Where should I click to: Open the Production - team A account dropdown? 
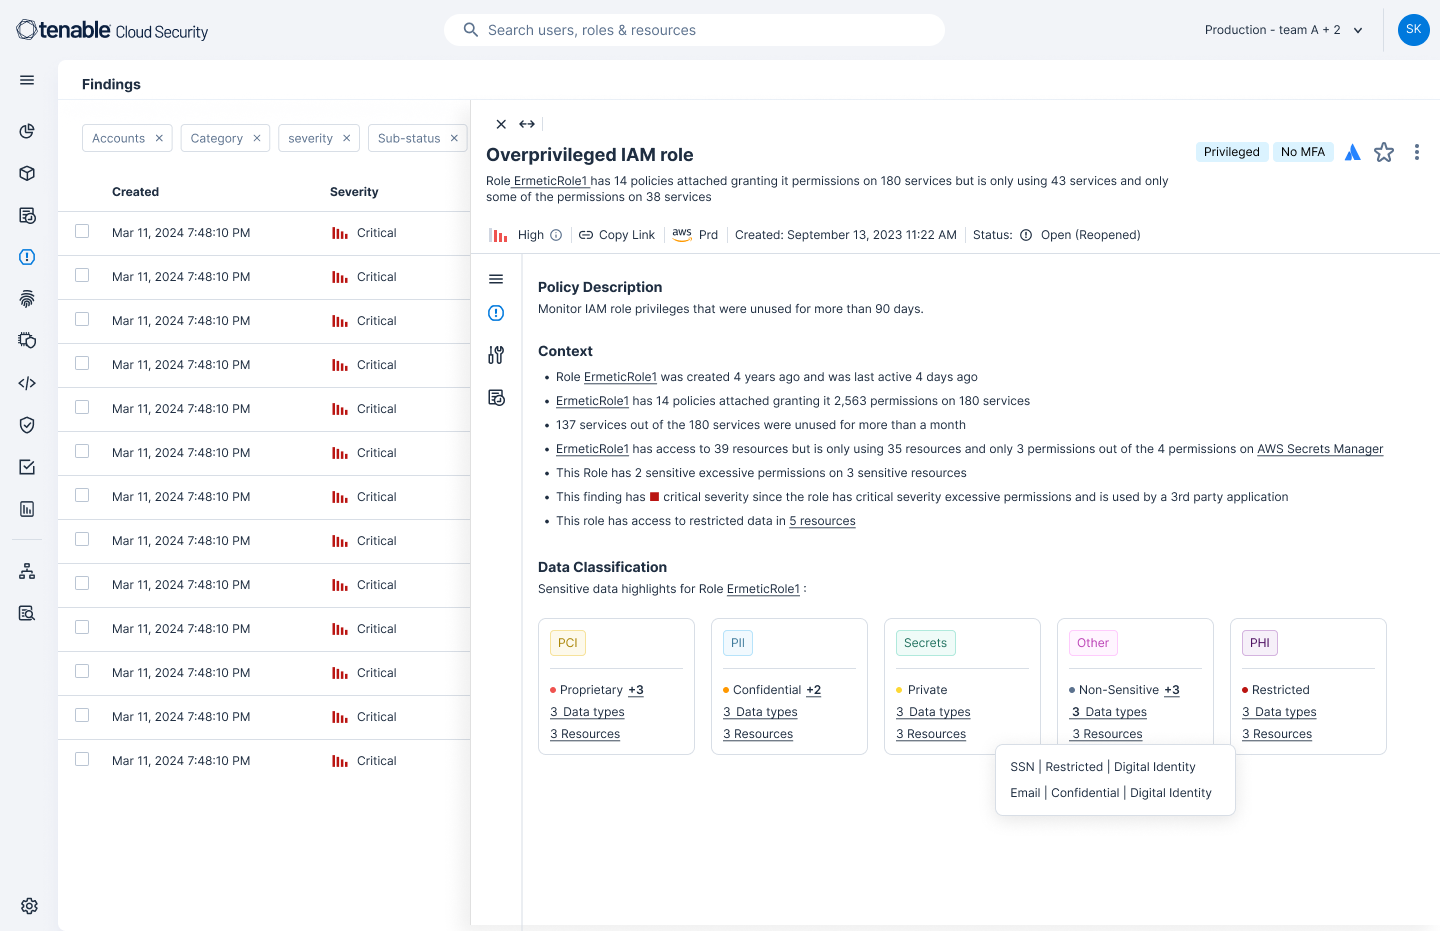[x=1283, y=30]
